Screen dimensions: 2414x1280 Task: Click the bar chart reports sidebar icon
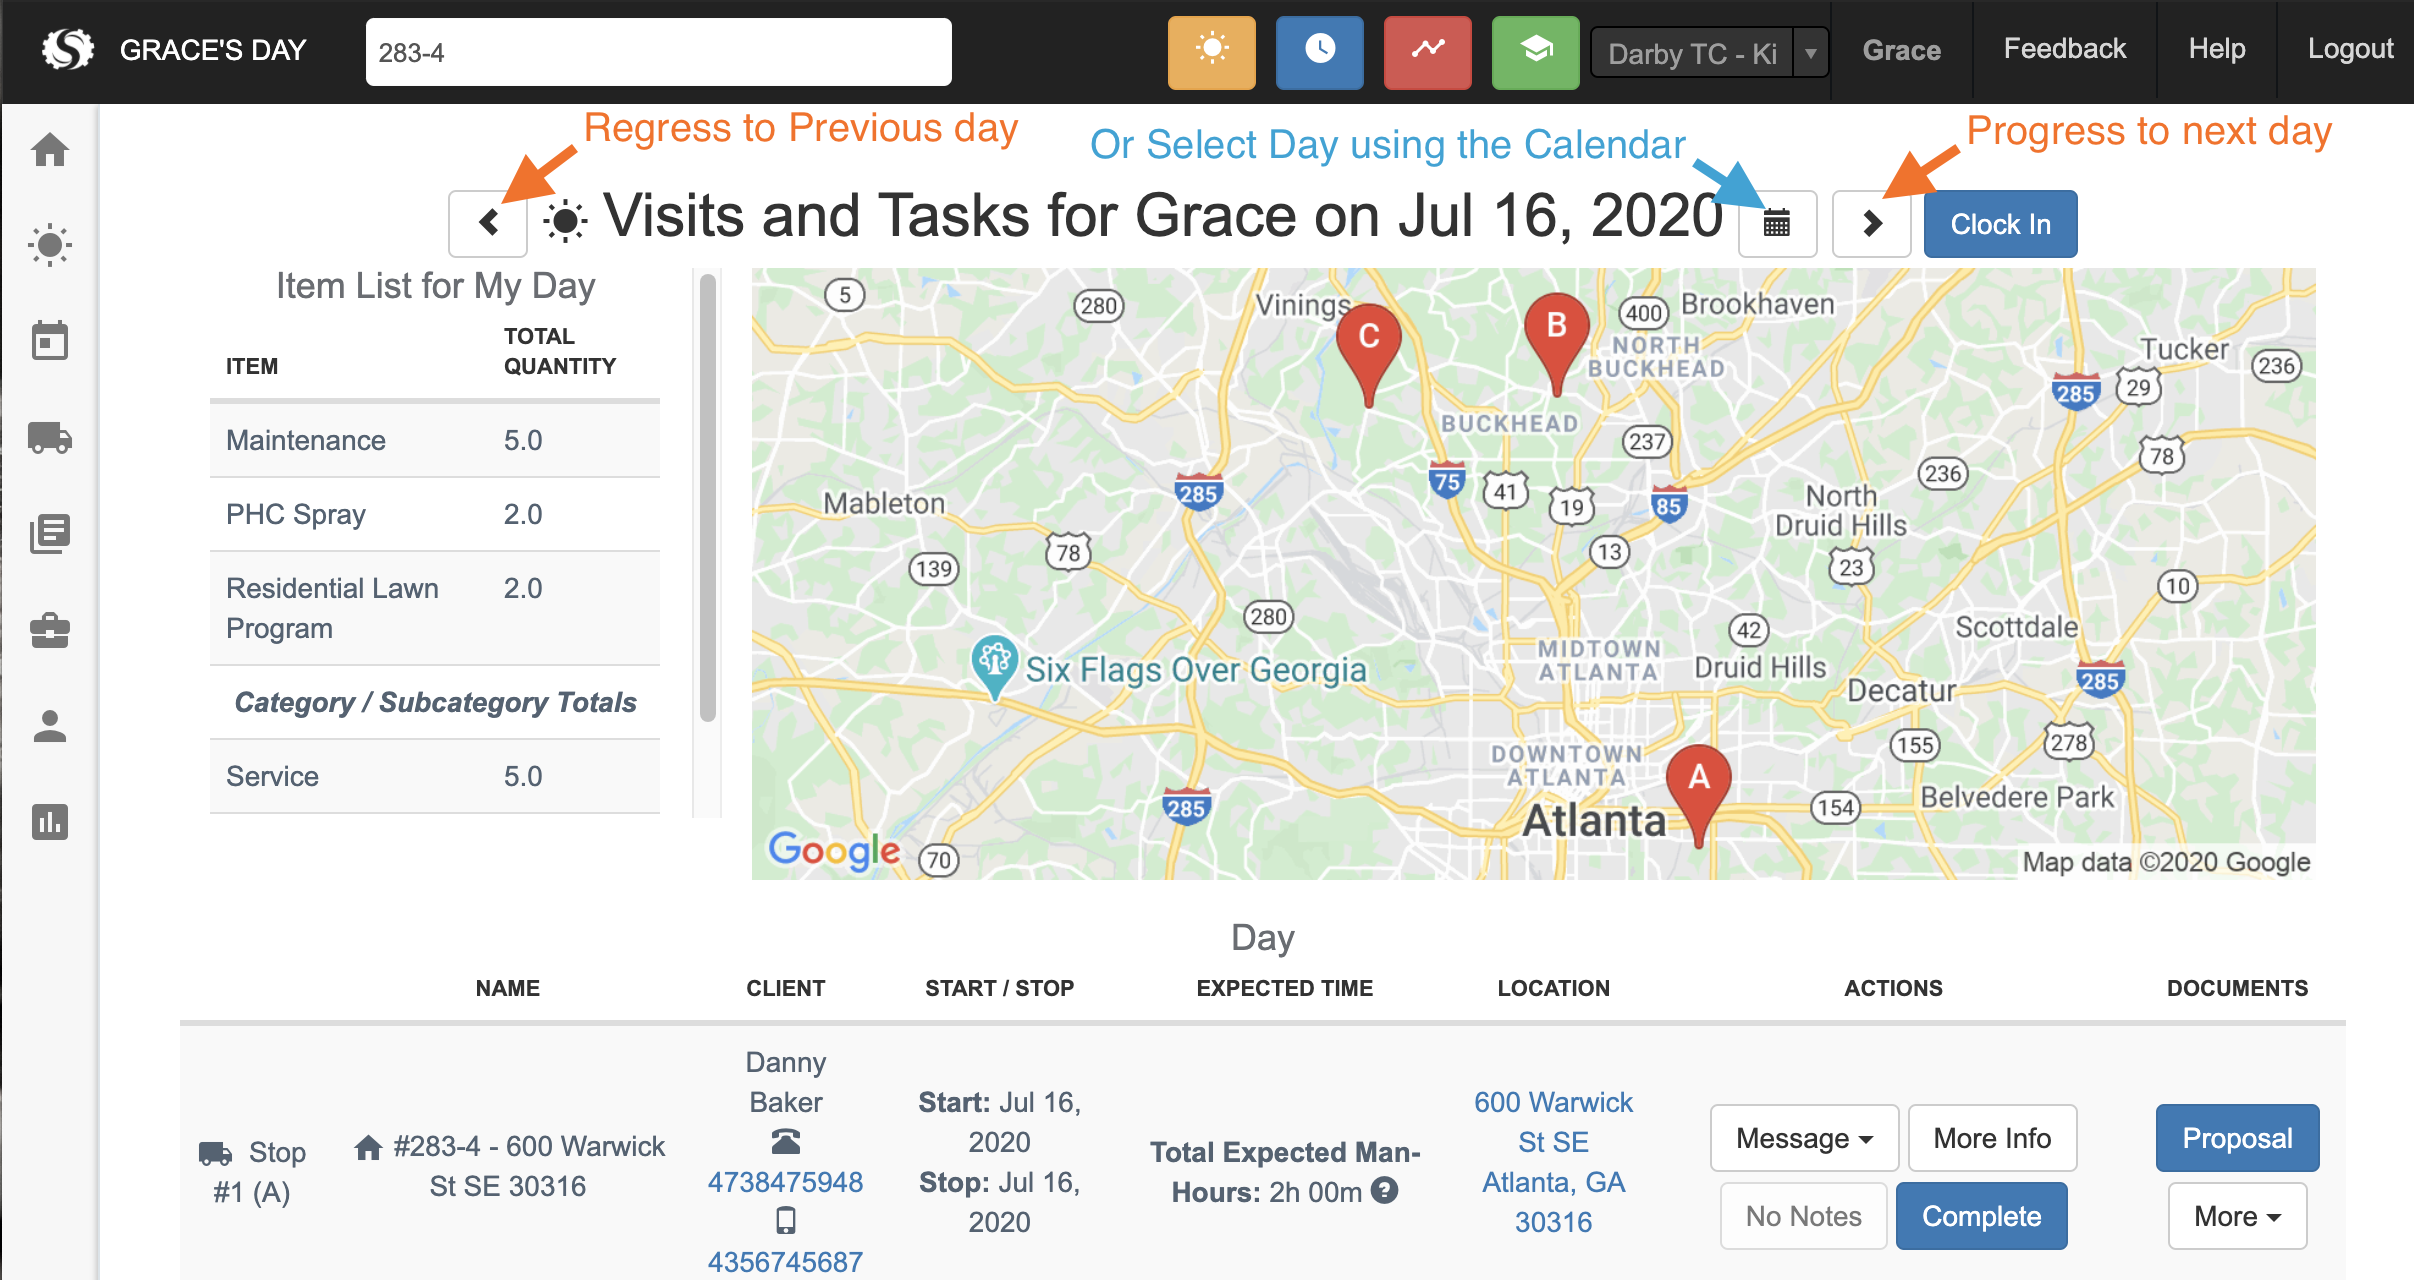50,822
